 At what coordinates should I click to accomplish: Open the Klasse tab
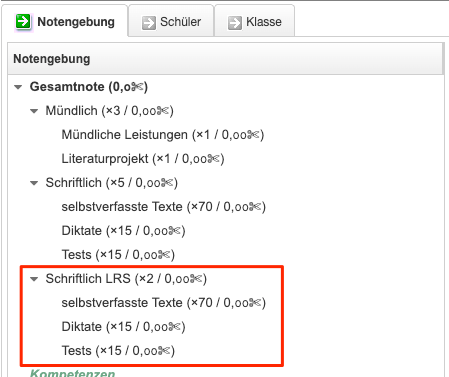pyautogui.click(x=255, y=21)
